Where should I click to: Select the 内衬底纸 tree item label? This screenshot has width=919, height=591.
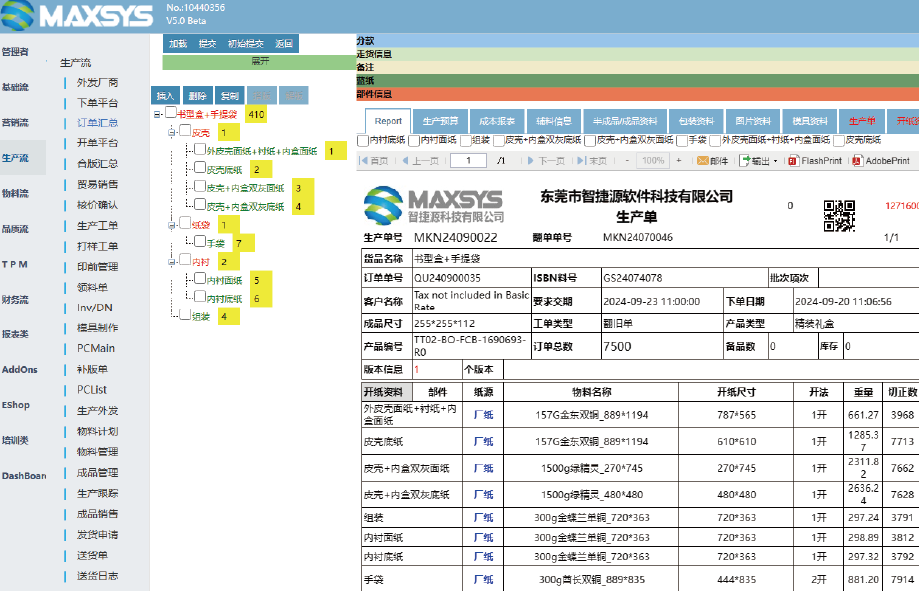(224, 298)
